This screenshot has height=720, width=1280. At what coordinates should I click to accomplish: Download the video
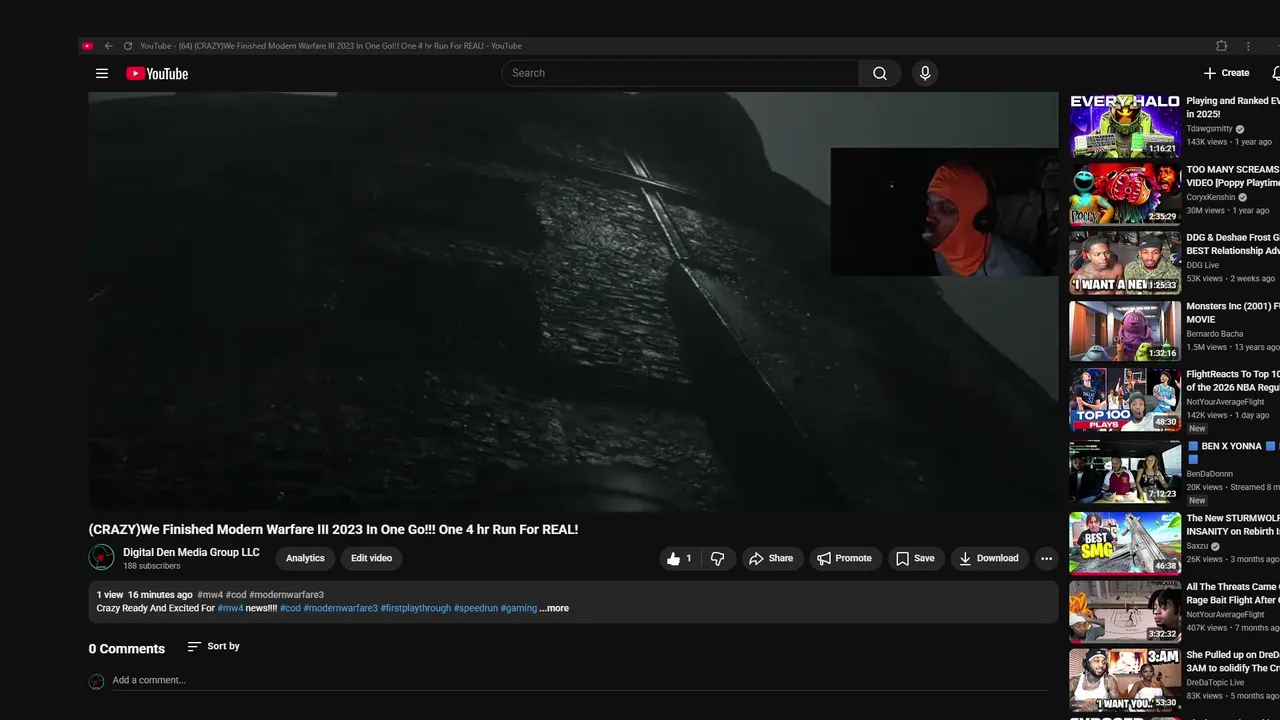988,559
